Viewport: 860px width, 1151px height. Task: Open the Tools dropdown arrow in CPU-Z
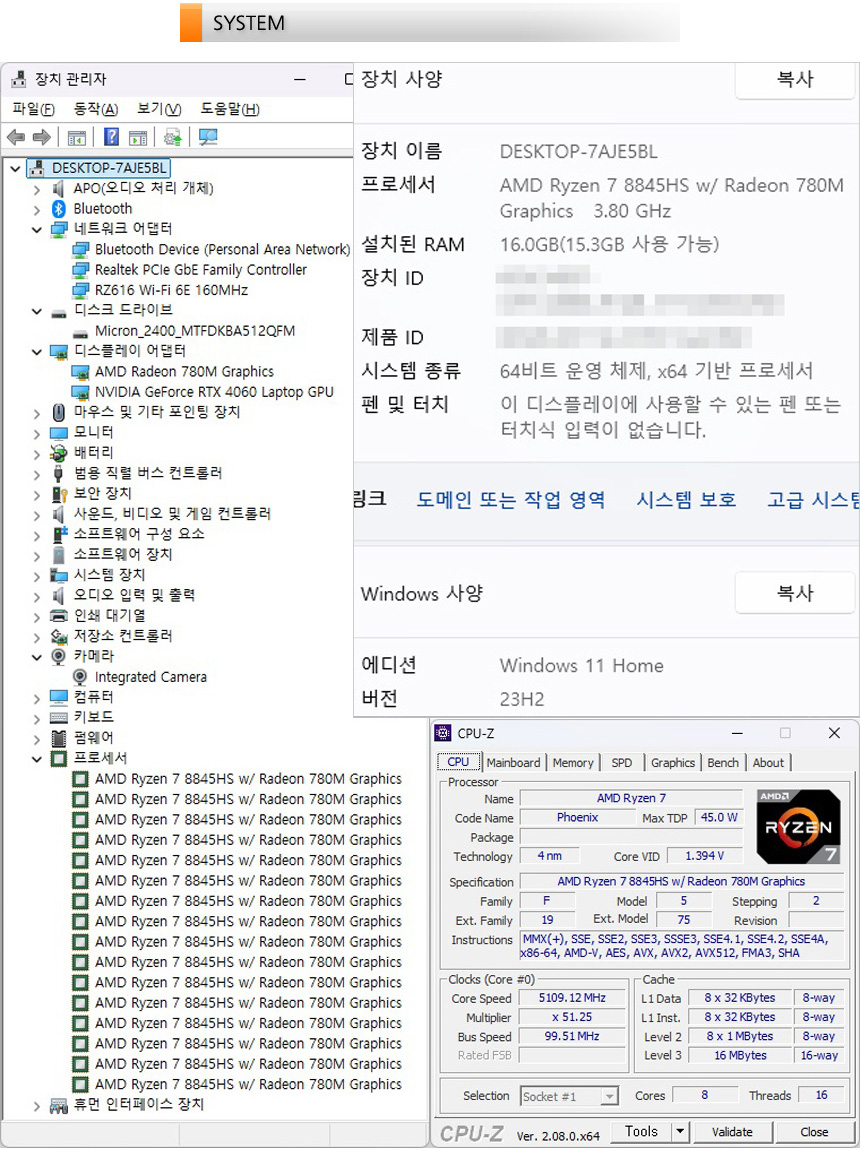click(680, 1131)
